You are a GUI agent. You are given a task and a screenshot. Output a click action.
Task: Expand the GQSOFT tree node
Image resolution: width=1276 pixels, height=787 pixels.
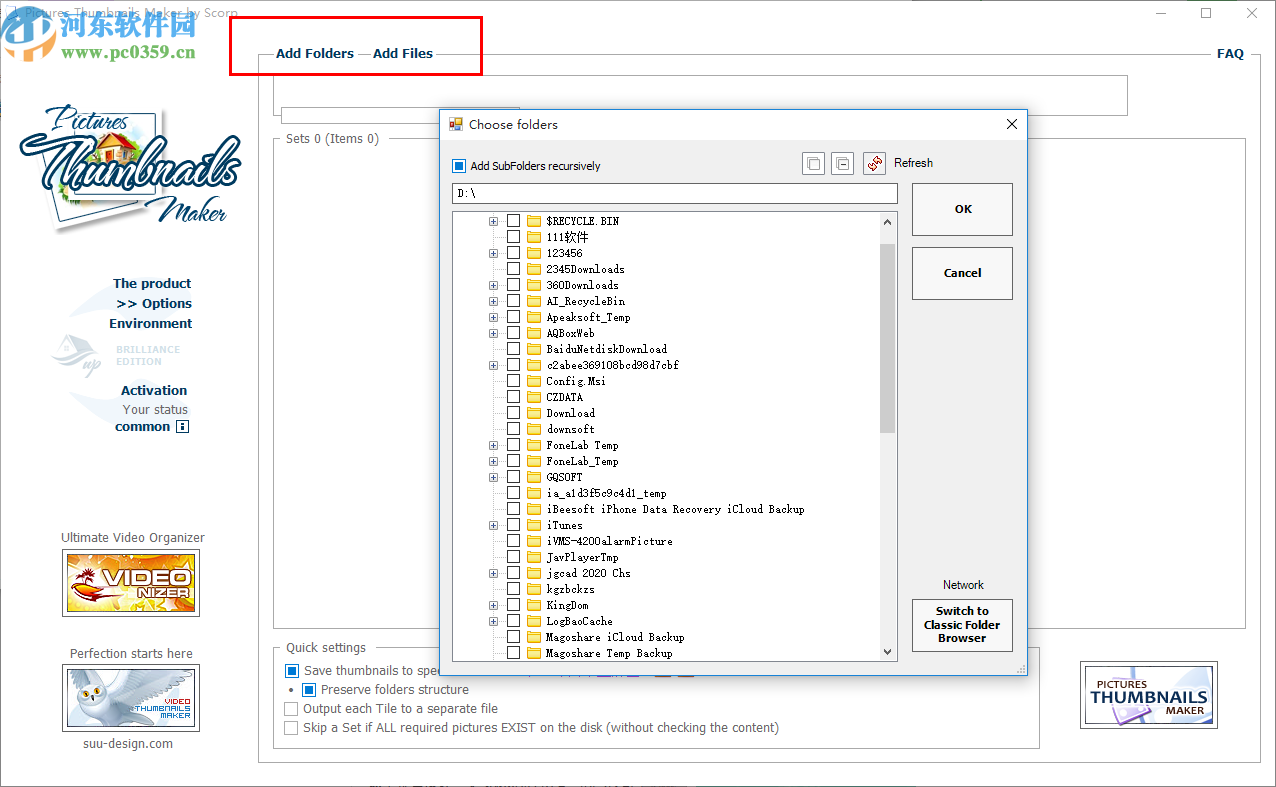click(x=493, y=477)
